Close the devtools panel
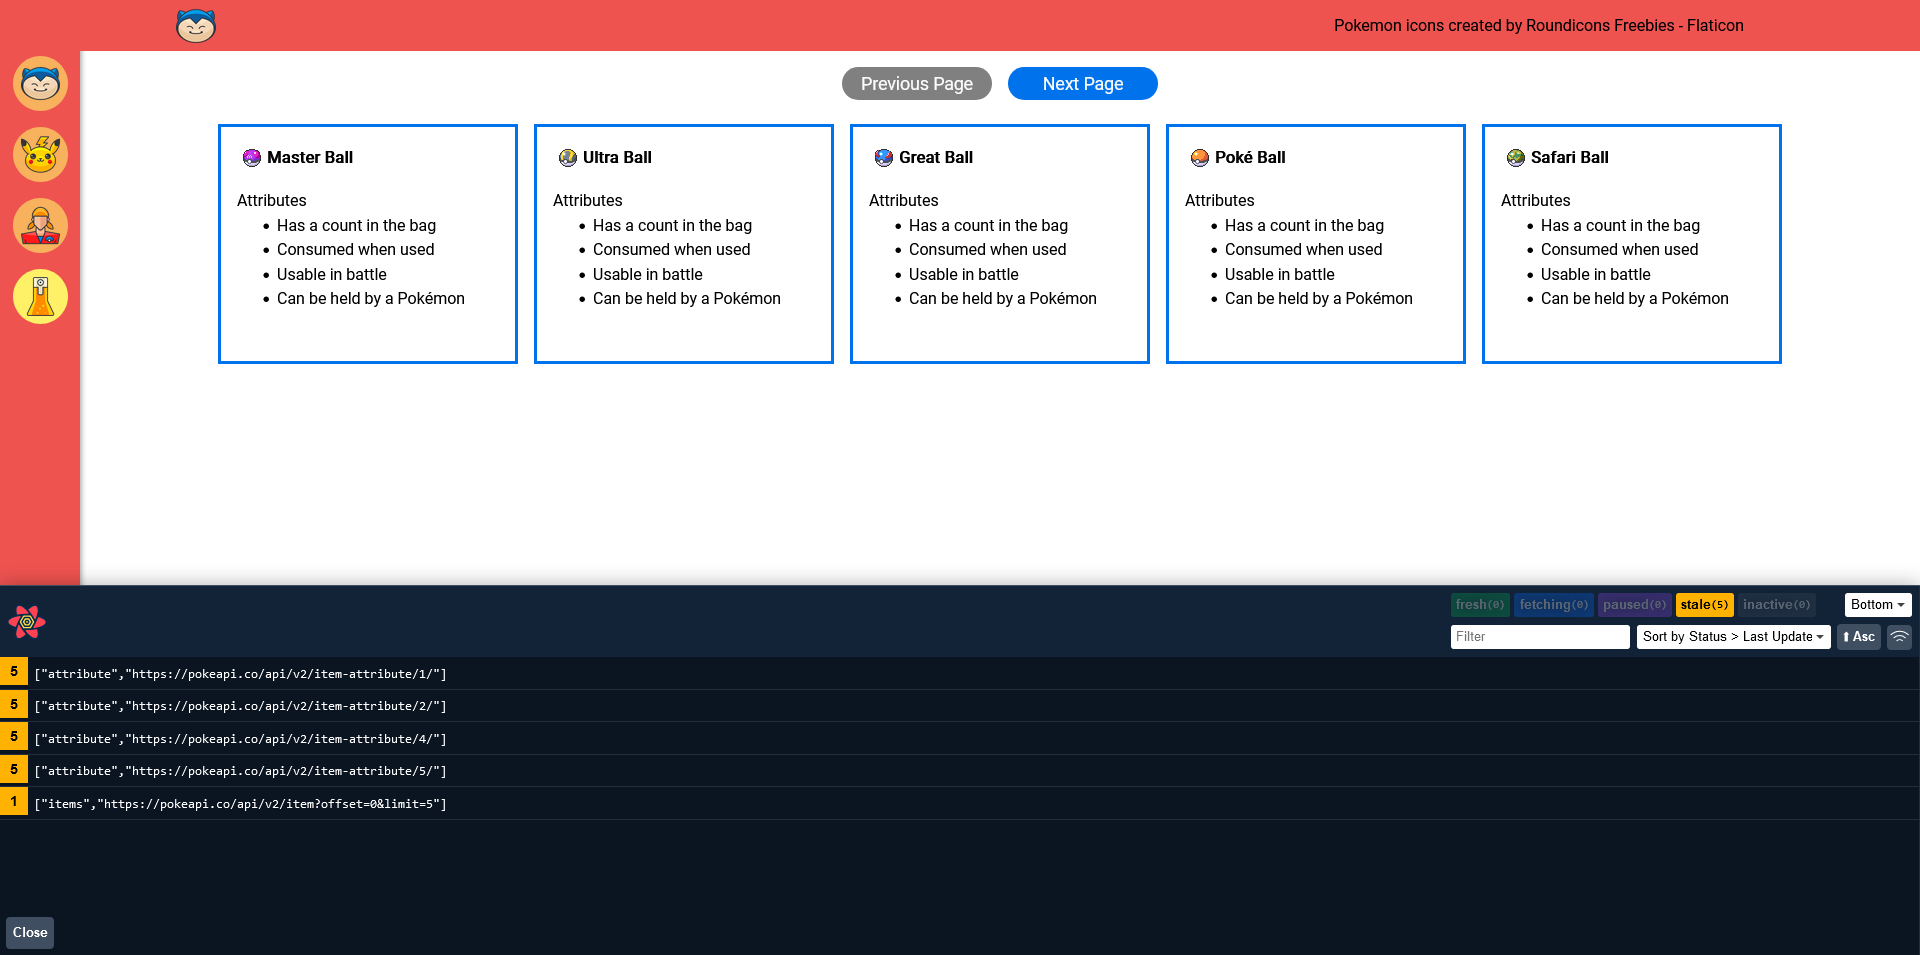1920x955 pixels. pyautogui.click(x=30, y=933)
